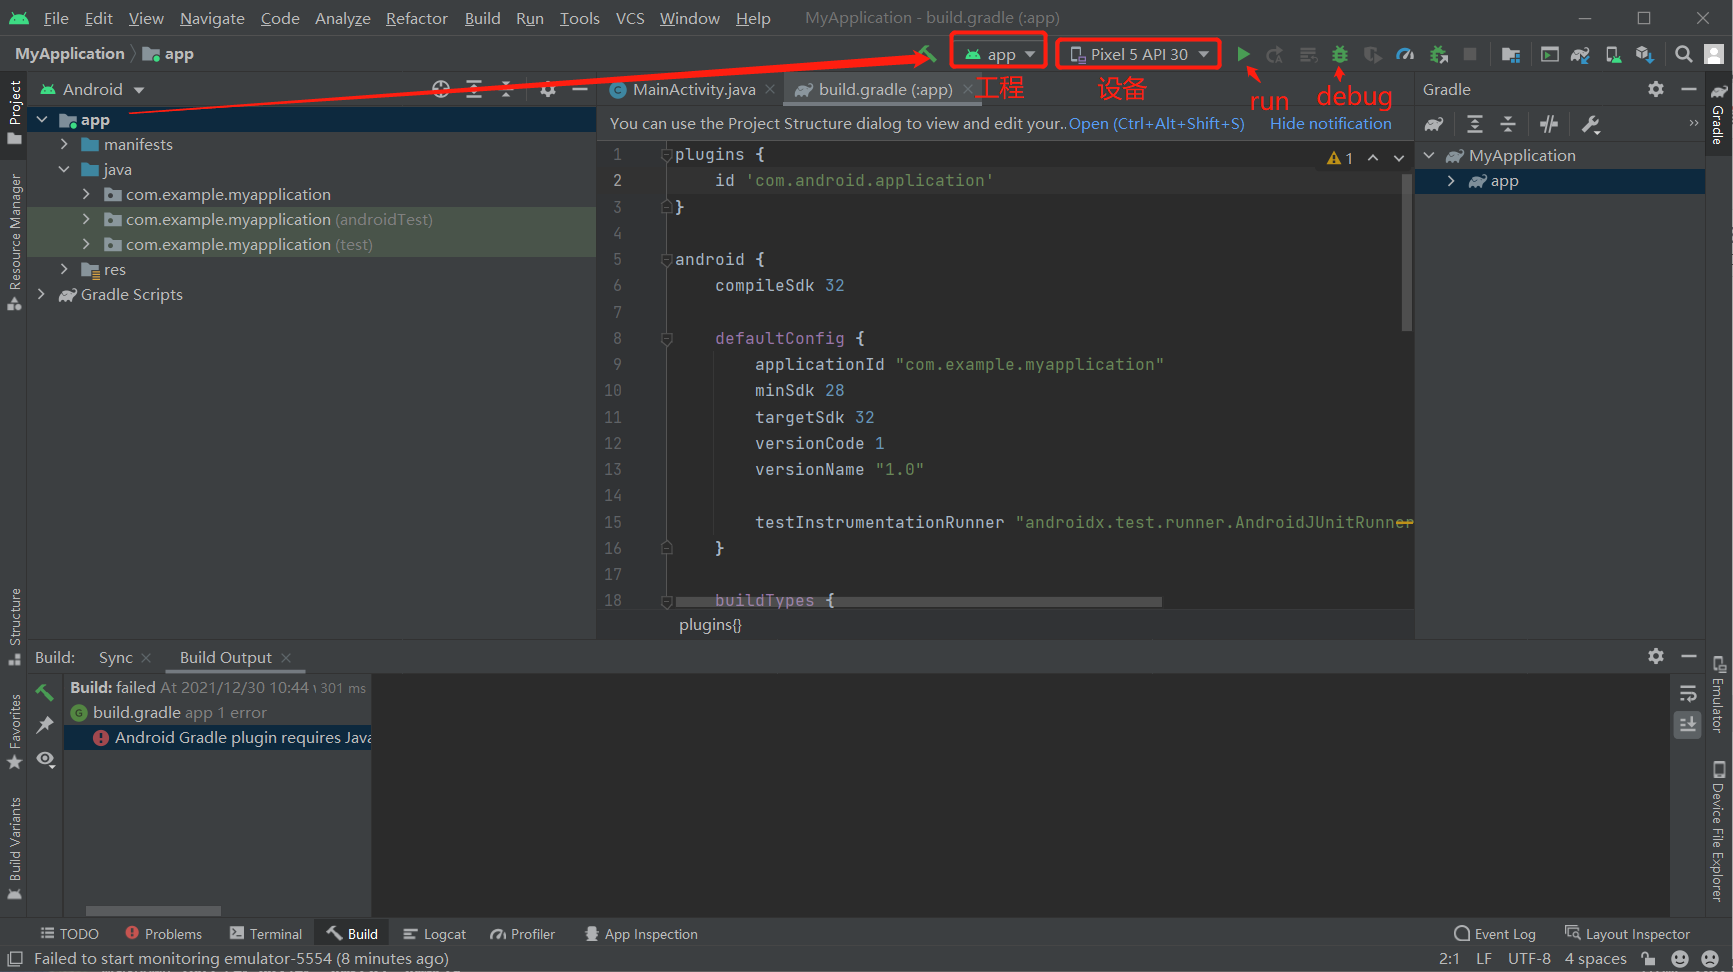Click the editor horizontal scrollbar

[918, 602]
